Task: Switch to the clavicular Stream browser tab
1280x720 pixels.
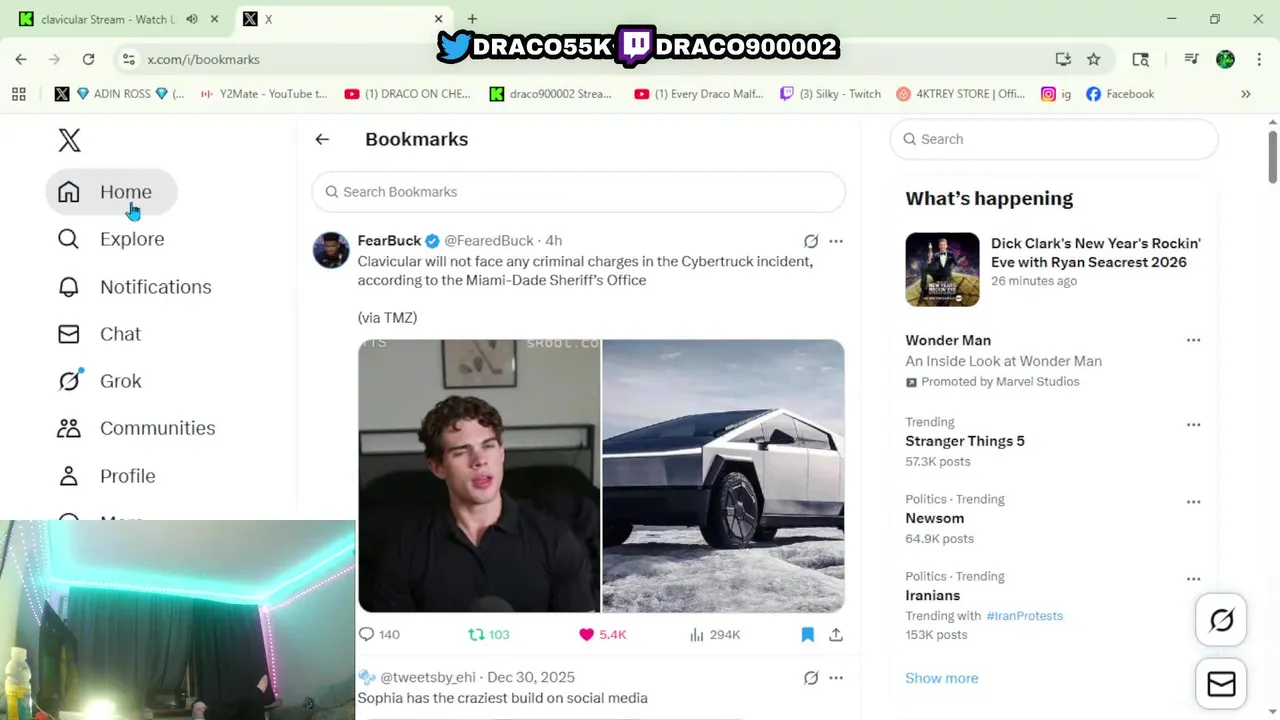Action: 105,19
